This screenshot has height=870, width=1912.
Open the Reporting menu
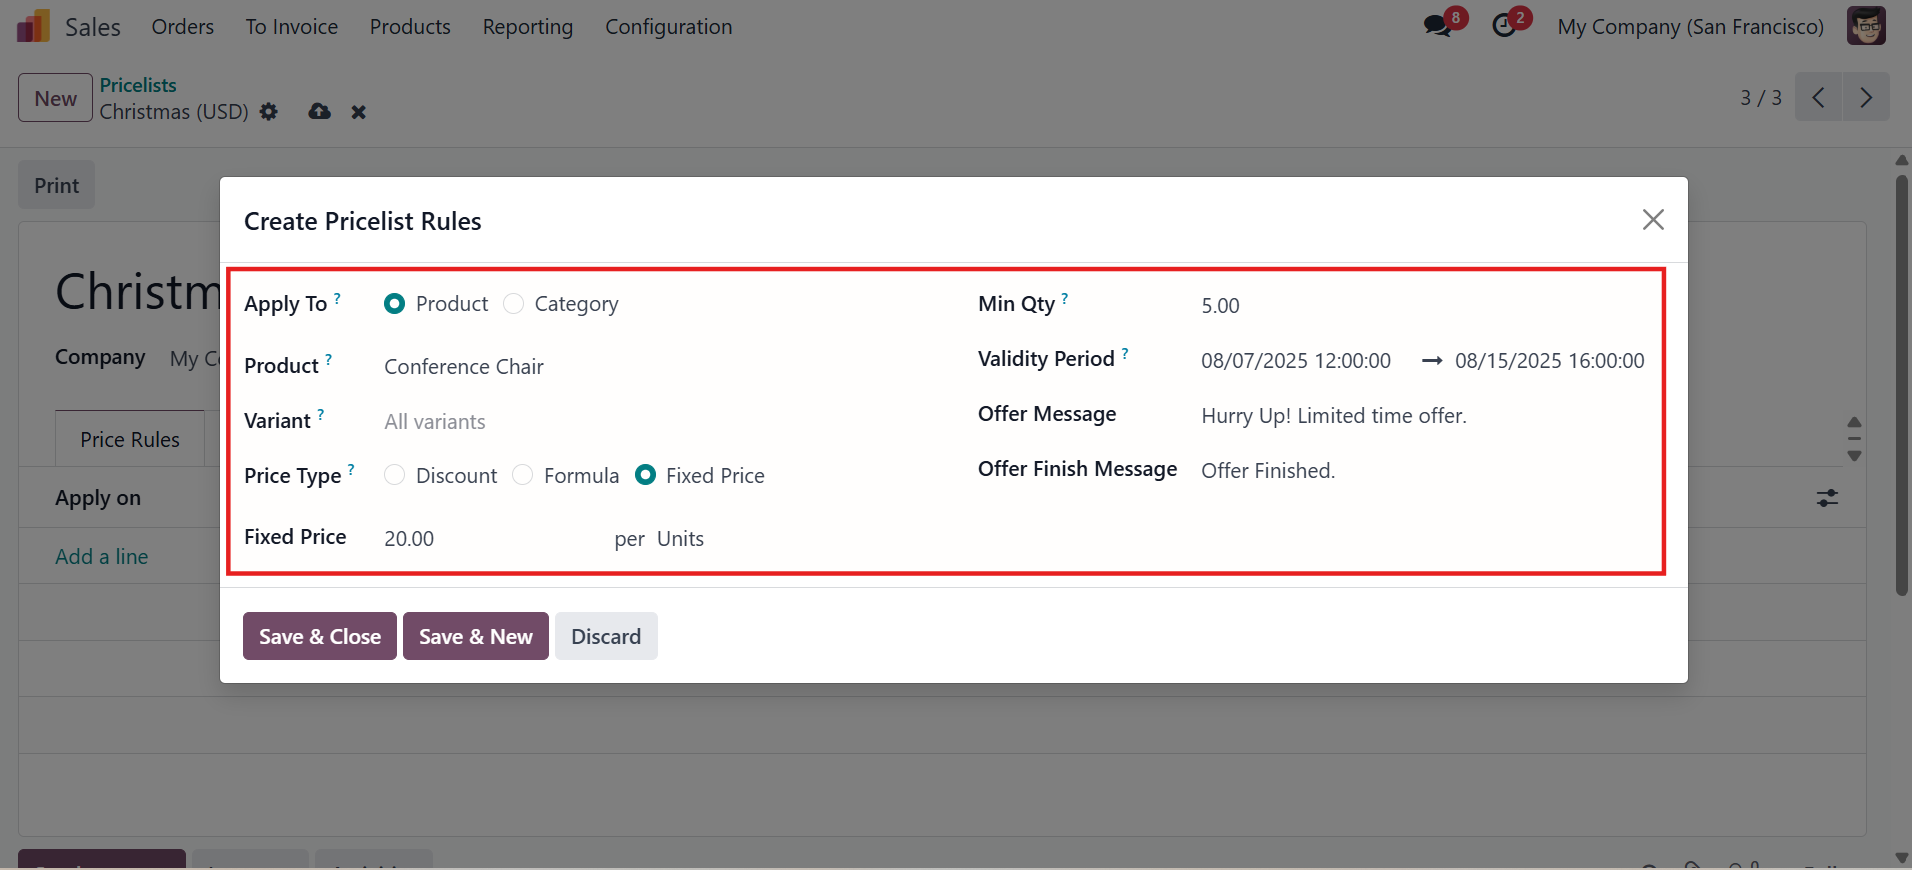click(x=528, y=27)
